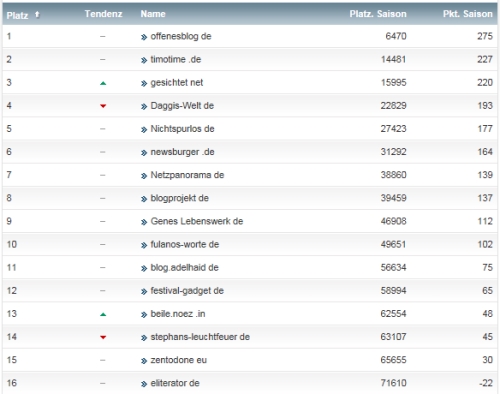The width and height of the screenshot is (500, 394).
Task: Select season rank value 71610
Action: click(394, 383)
